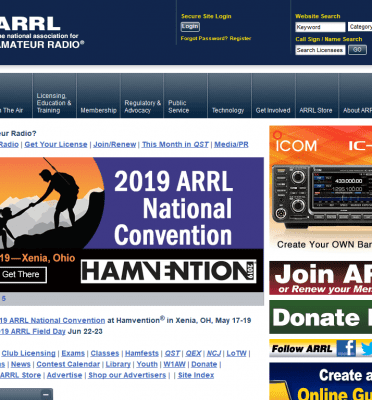The image size is (372, 400).
Task: Click the Search Licensees input field
Action: [320, 50]
